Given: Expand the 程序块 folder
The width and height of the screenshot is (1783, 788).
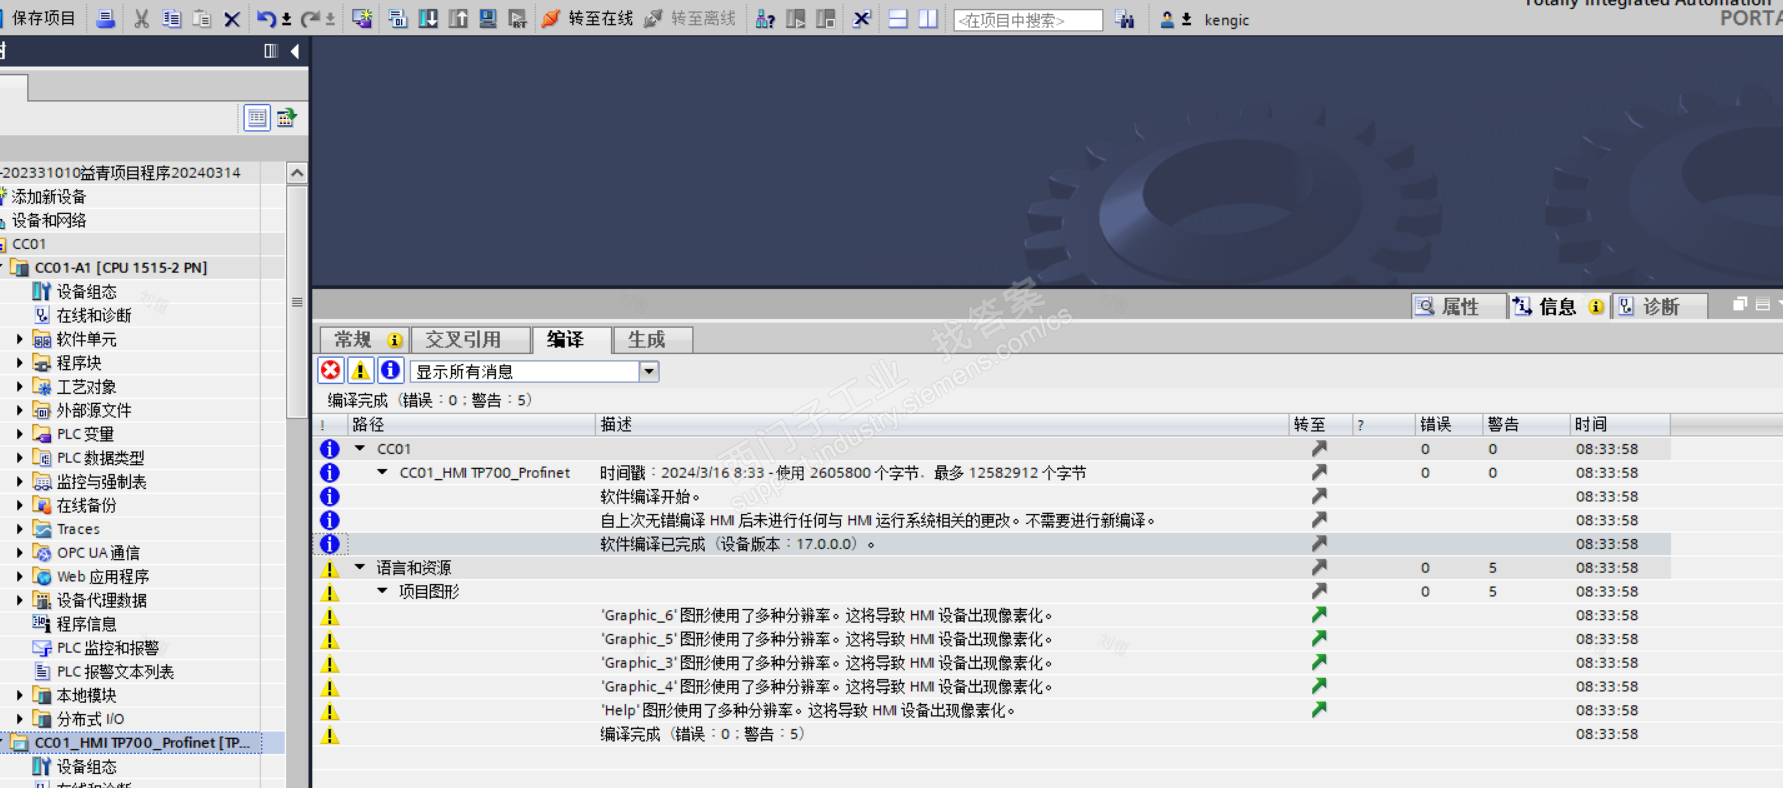Looking at the screenshot, I should (x=20, y=363).
